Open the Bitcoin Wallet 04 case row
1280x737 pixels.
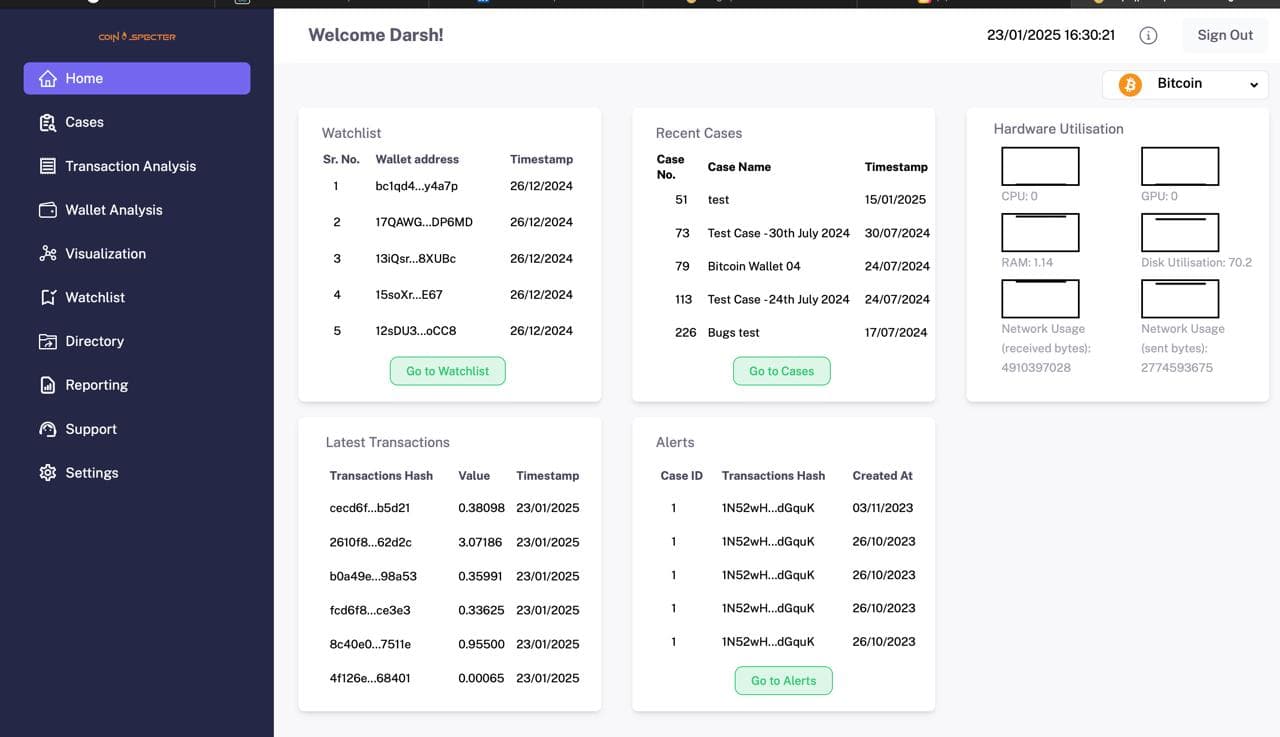pos(753,266)
